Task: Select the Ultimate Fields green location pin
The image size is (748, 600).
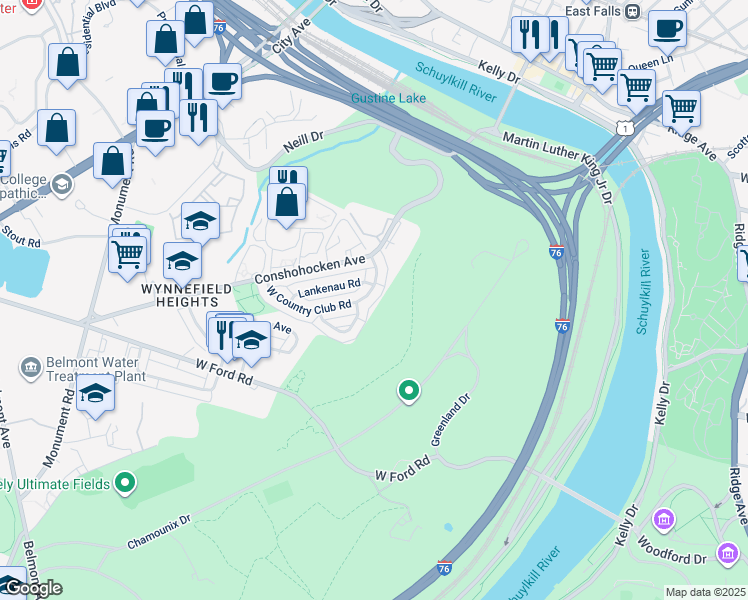Action: pyautogui.click(x=125, y=483)
